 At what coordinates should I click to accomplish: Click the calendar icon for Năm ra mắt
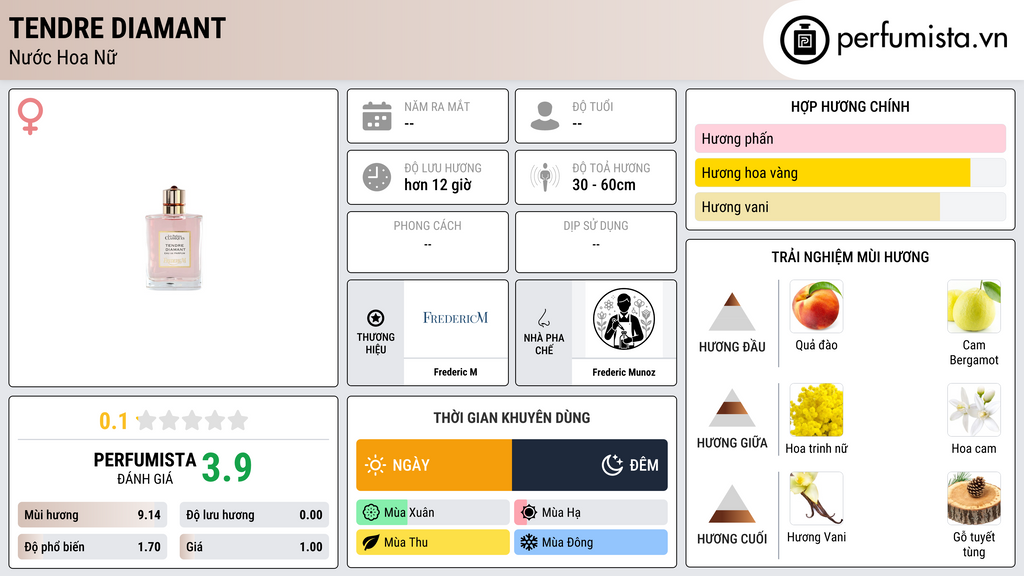click(x=377, y=116)
